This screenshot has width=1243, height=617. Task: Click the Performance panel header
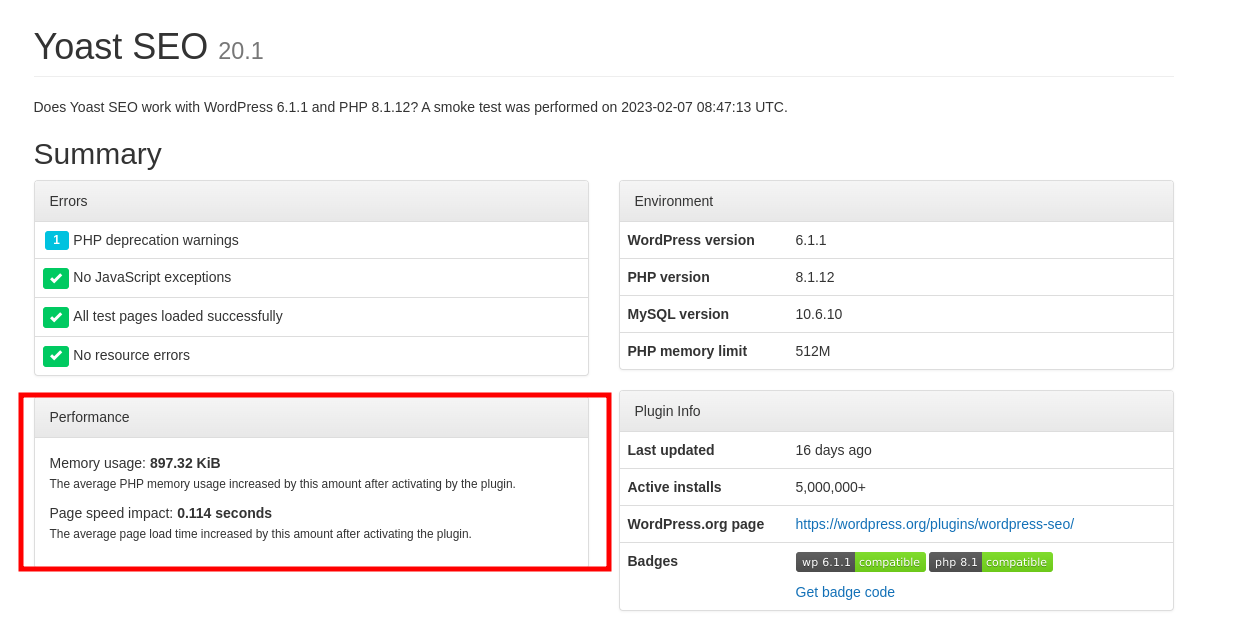pyautogui.click(x=311, y=417)
